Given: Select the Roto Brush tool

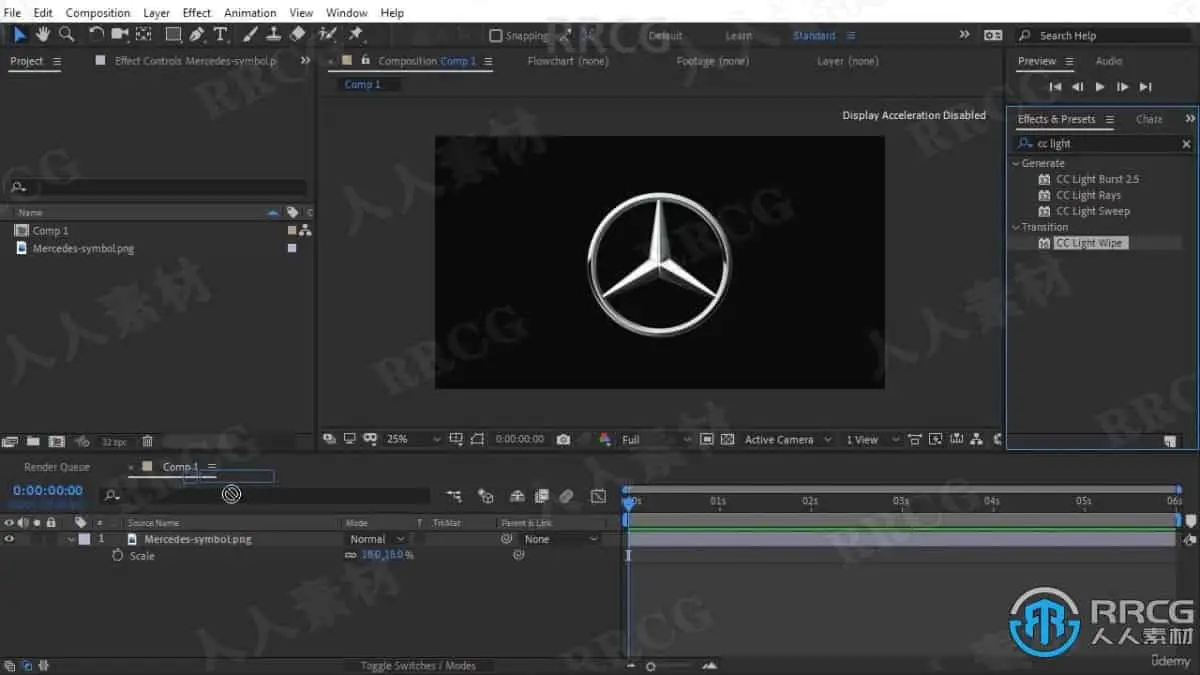Looking at the screenshot, I should point(327,34).
